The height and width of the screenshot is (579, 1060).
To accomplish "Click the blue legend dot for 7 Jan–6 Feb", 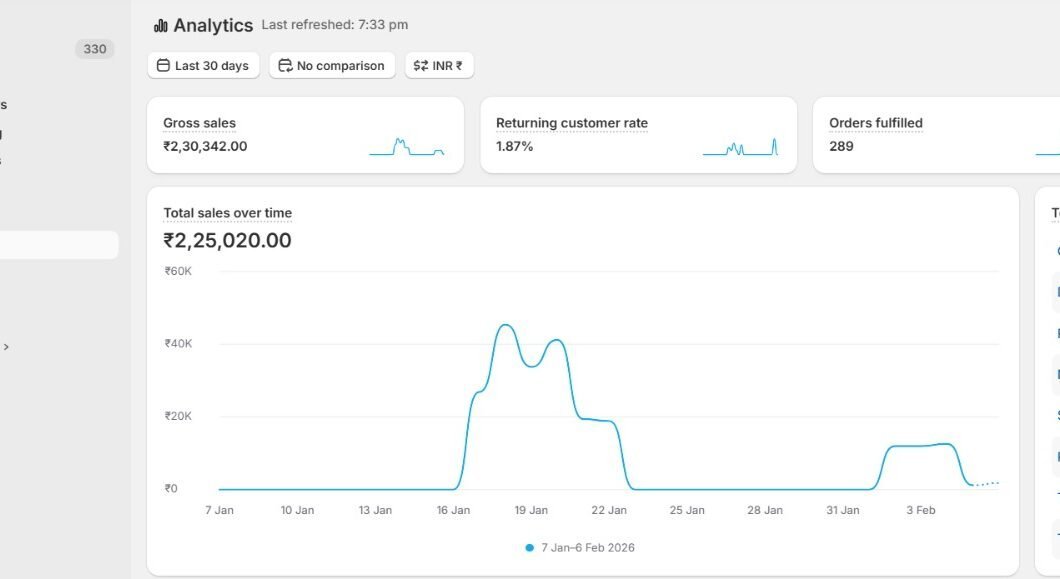I will click(529, 548).
